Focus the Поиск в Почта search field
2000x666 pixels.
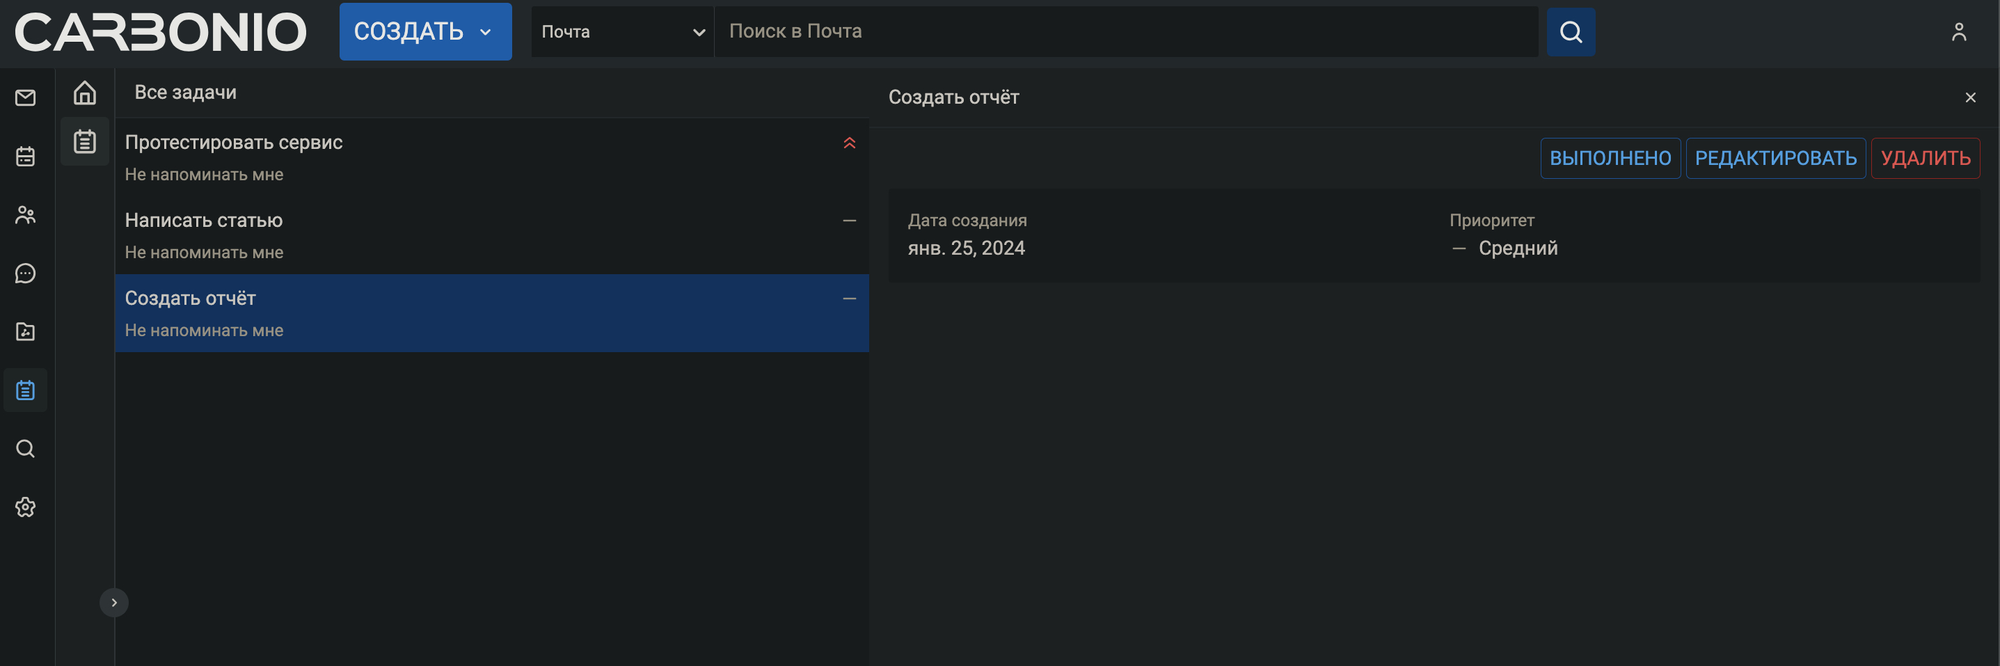(x=1126, y=32)
